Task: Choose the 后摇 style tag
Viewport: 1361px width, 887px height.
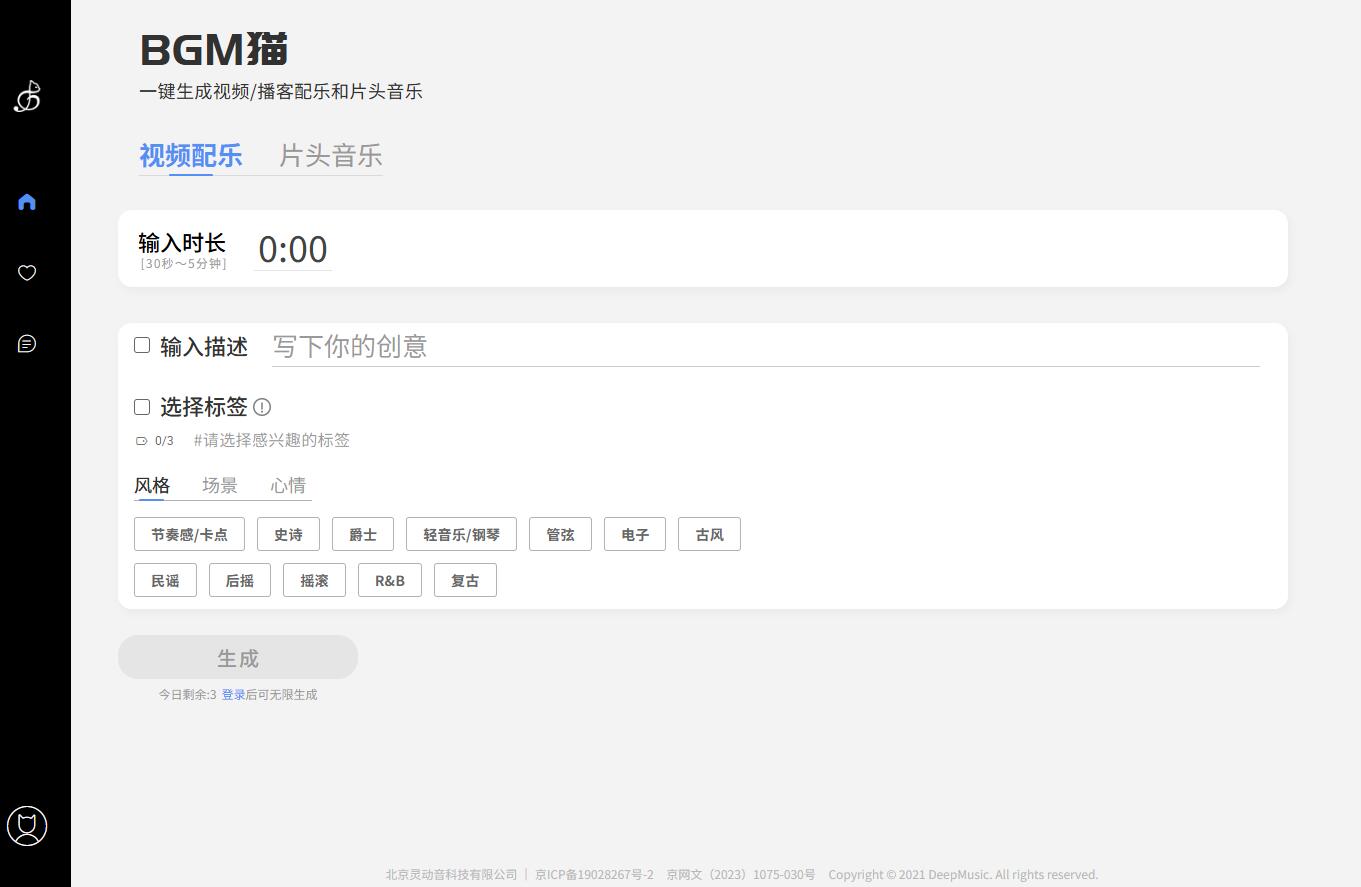Action: point(240,580)
